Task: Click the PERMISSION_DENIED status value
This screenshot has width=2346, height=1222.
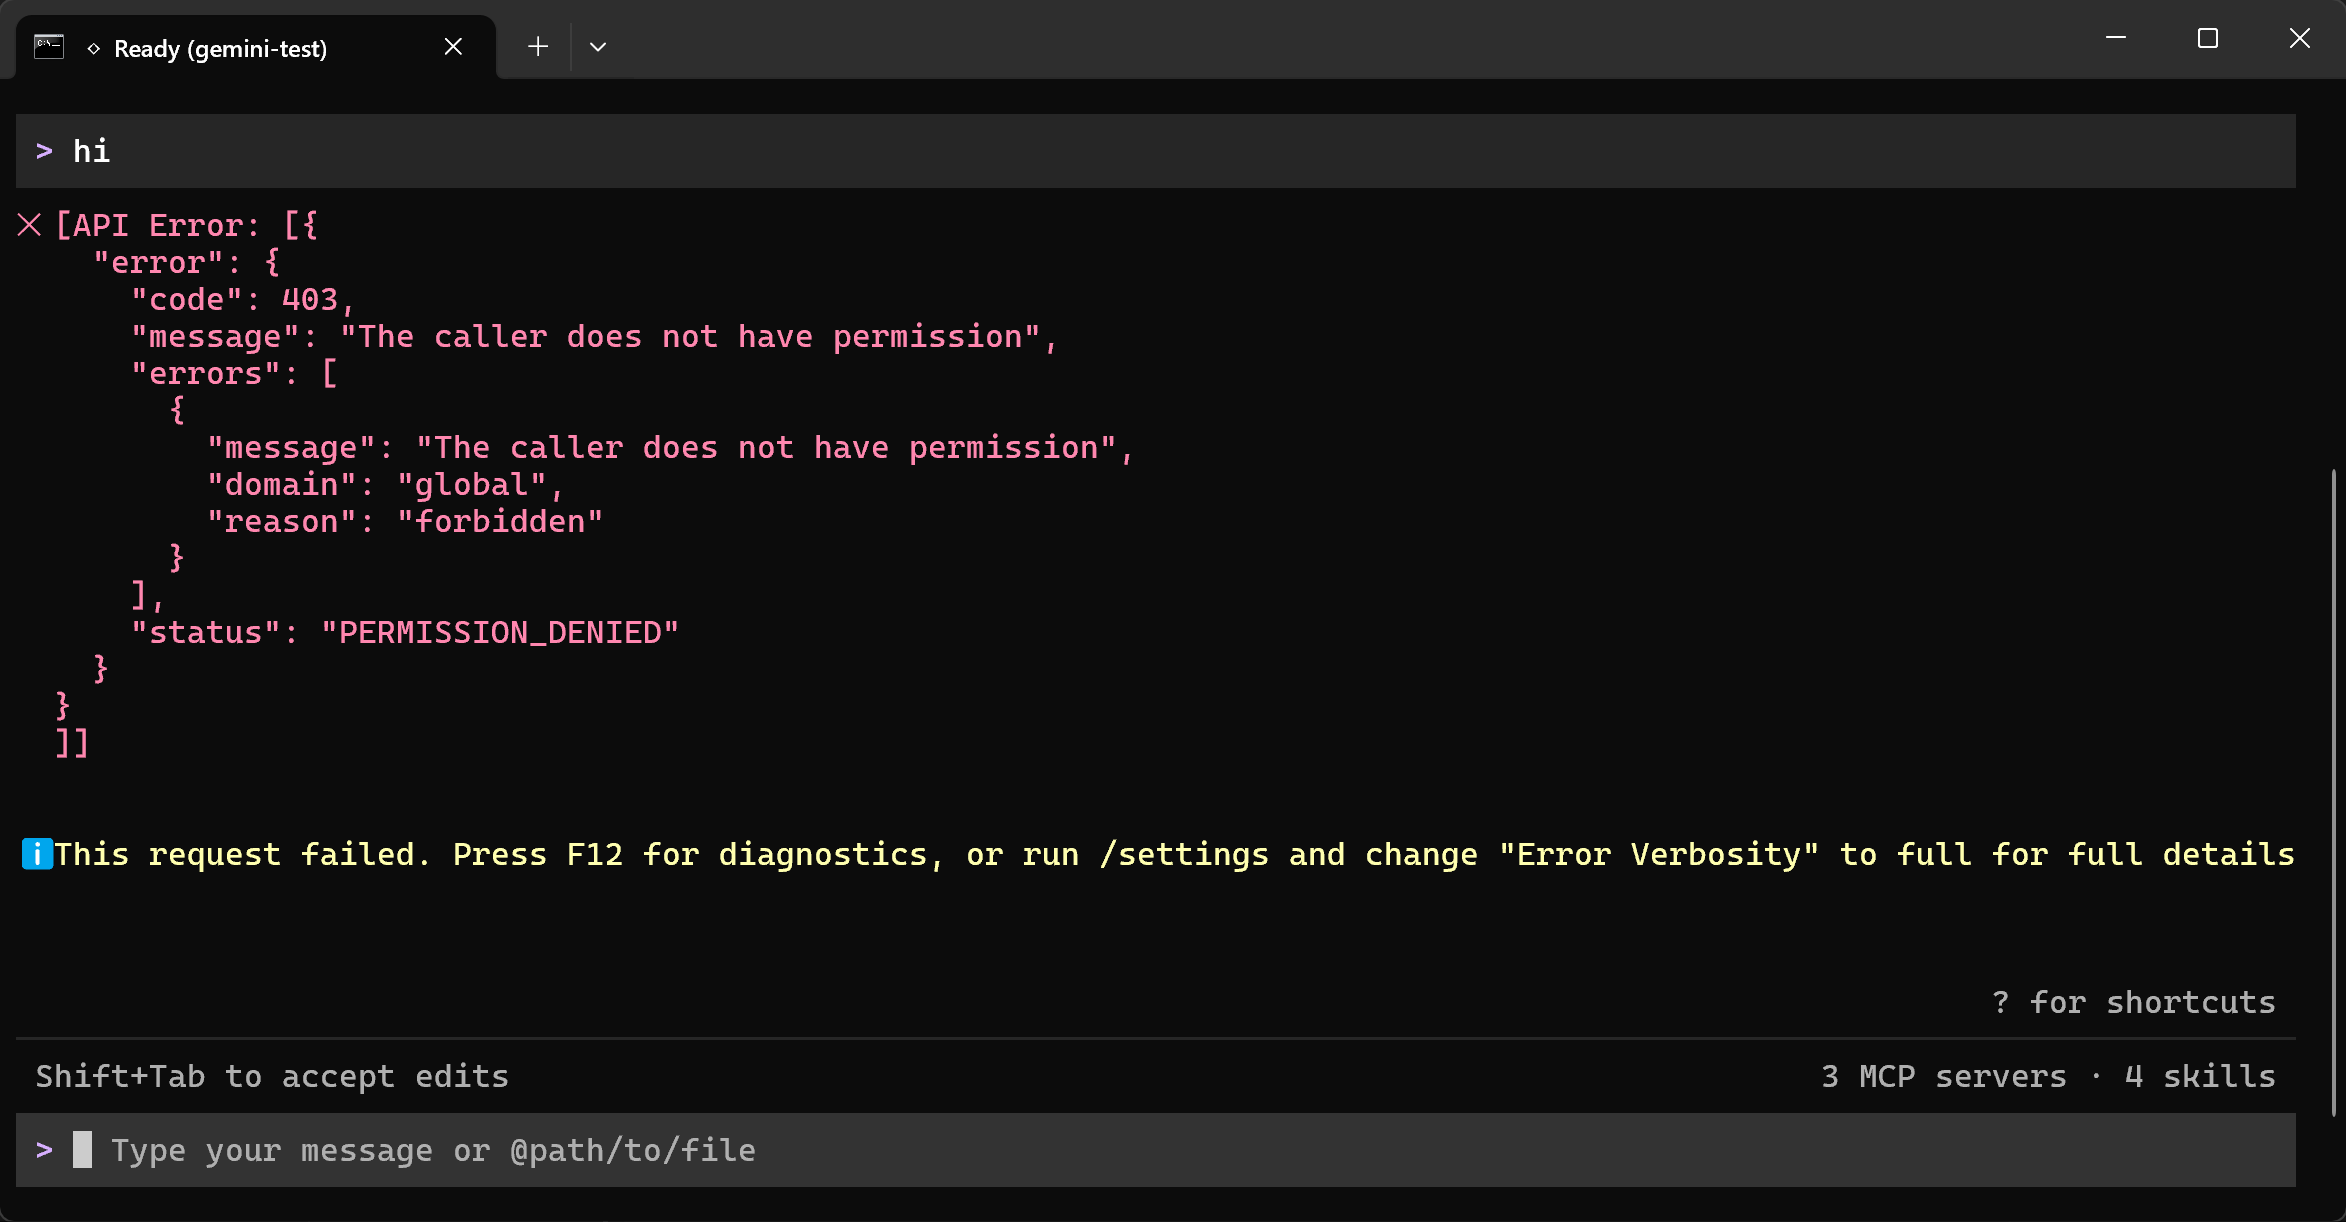Action: 500,632
